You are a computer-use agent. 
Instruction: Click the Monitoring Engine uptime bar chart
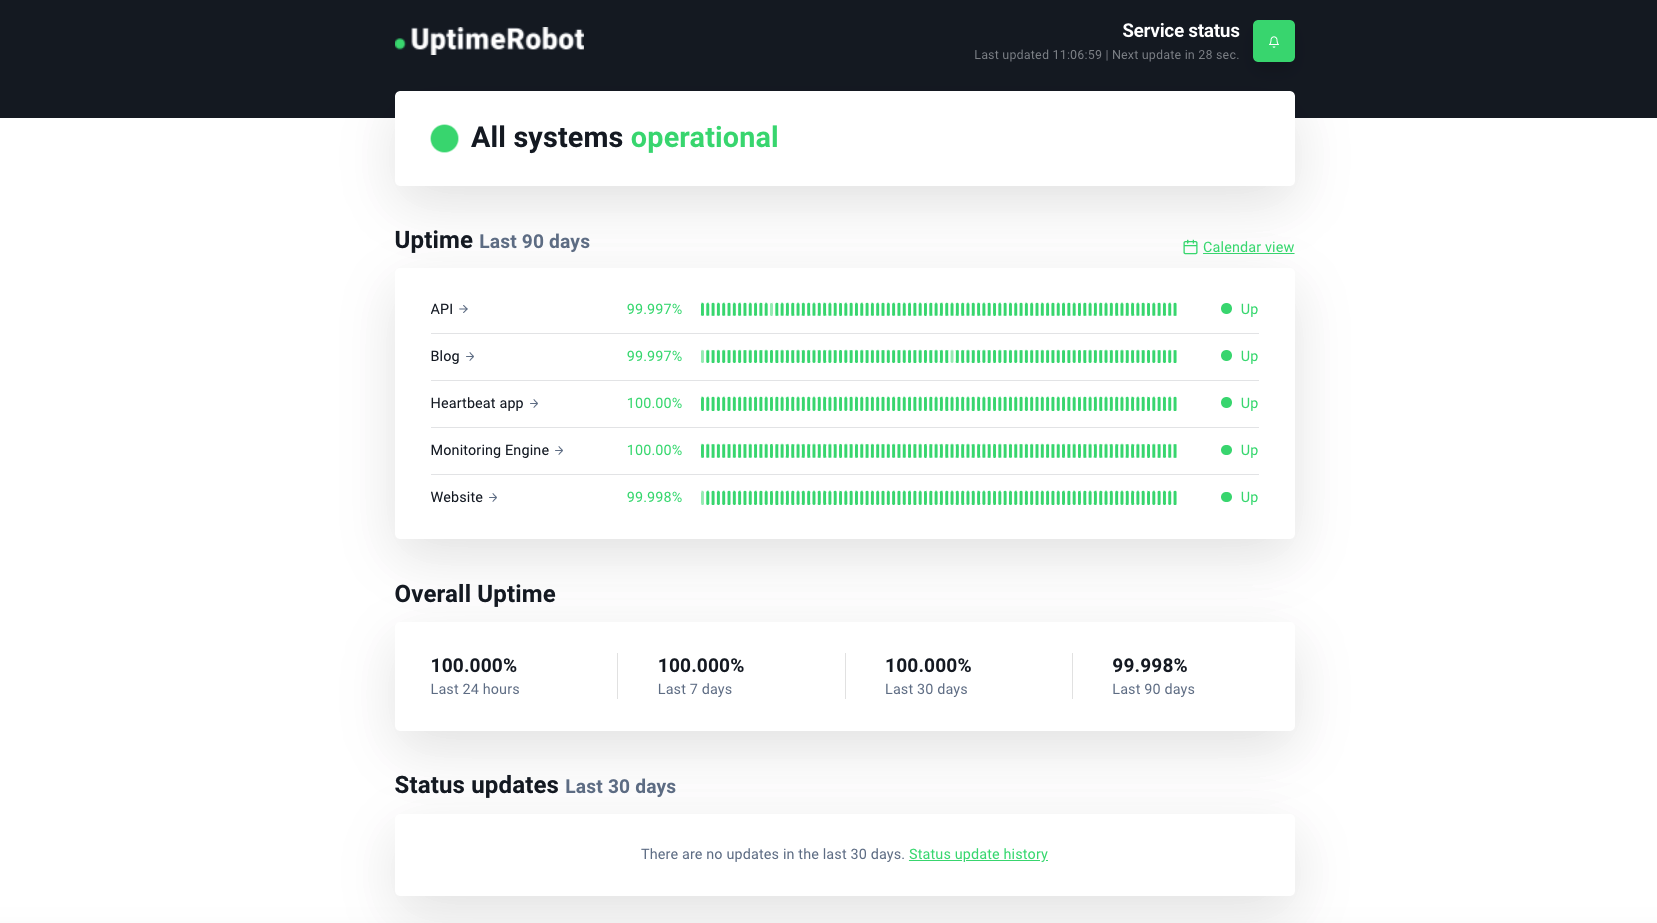pyautogui.click(x=939, y=450)
